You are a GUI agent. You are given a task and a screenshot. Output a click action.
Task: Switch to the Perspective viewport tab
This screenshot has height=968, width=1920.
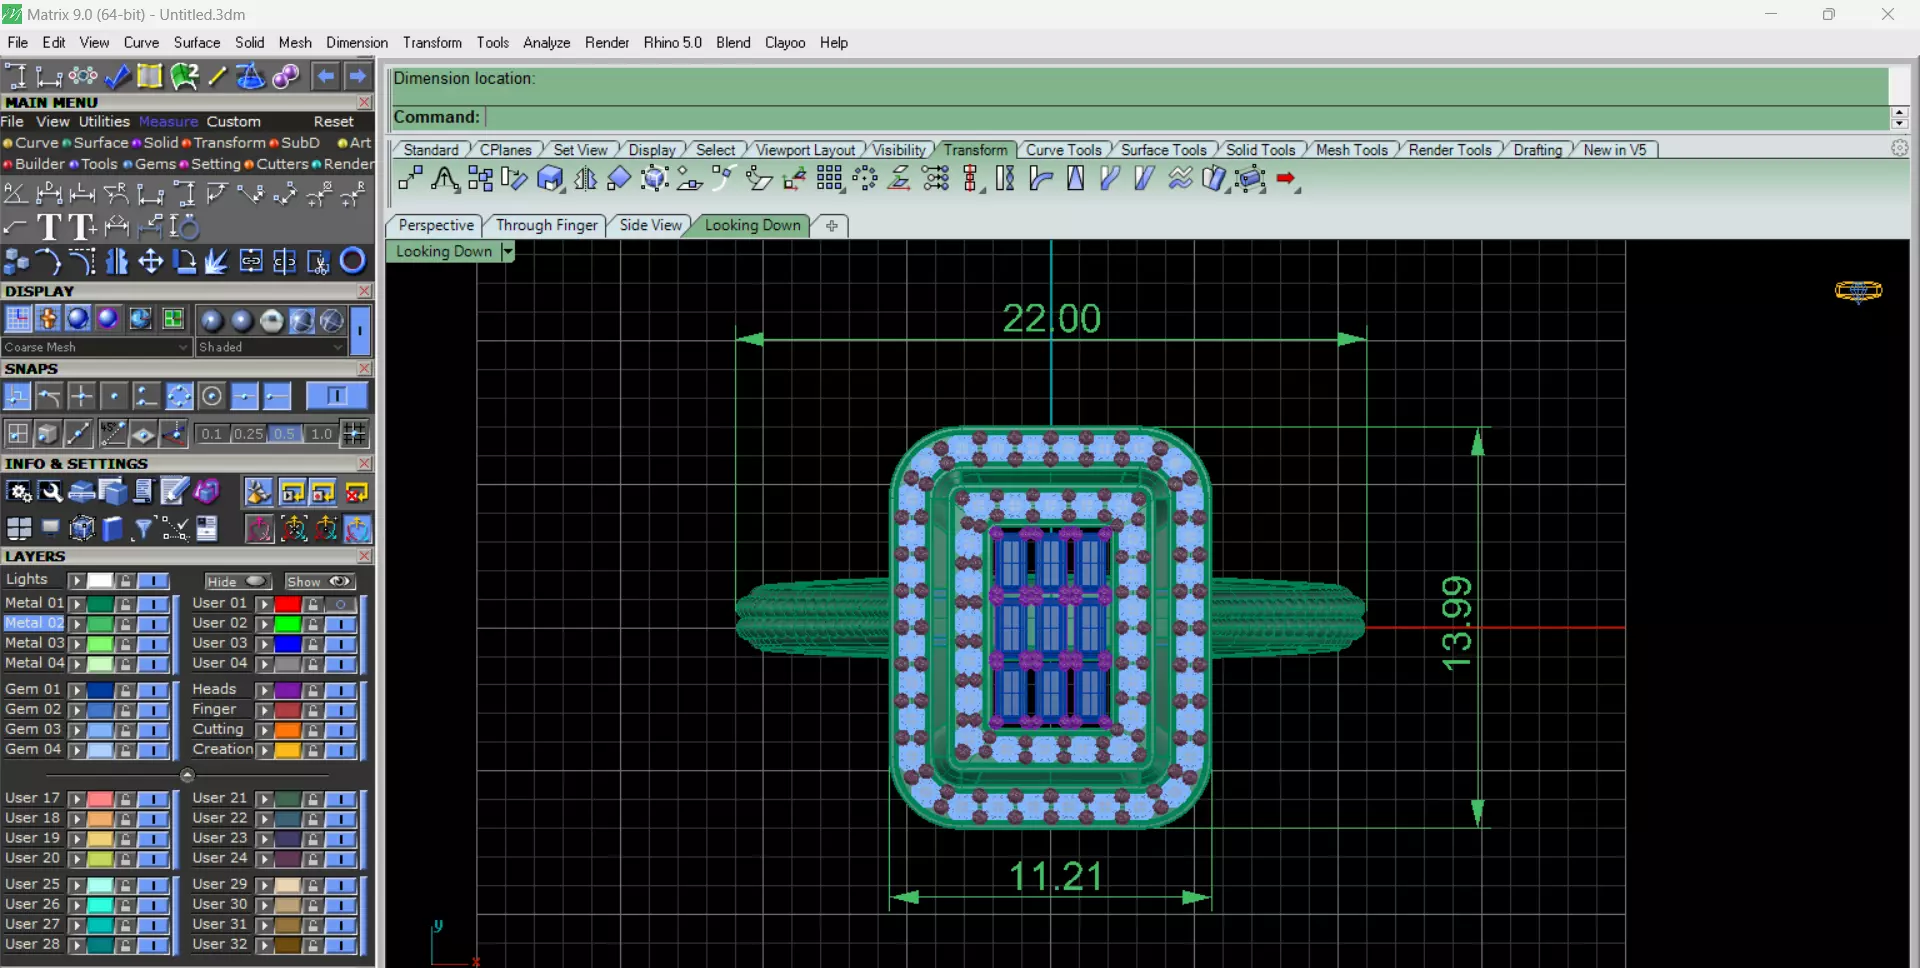click(x=436, y=225)
